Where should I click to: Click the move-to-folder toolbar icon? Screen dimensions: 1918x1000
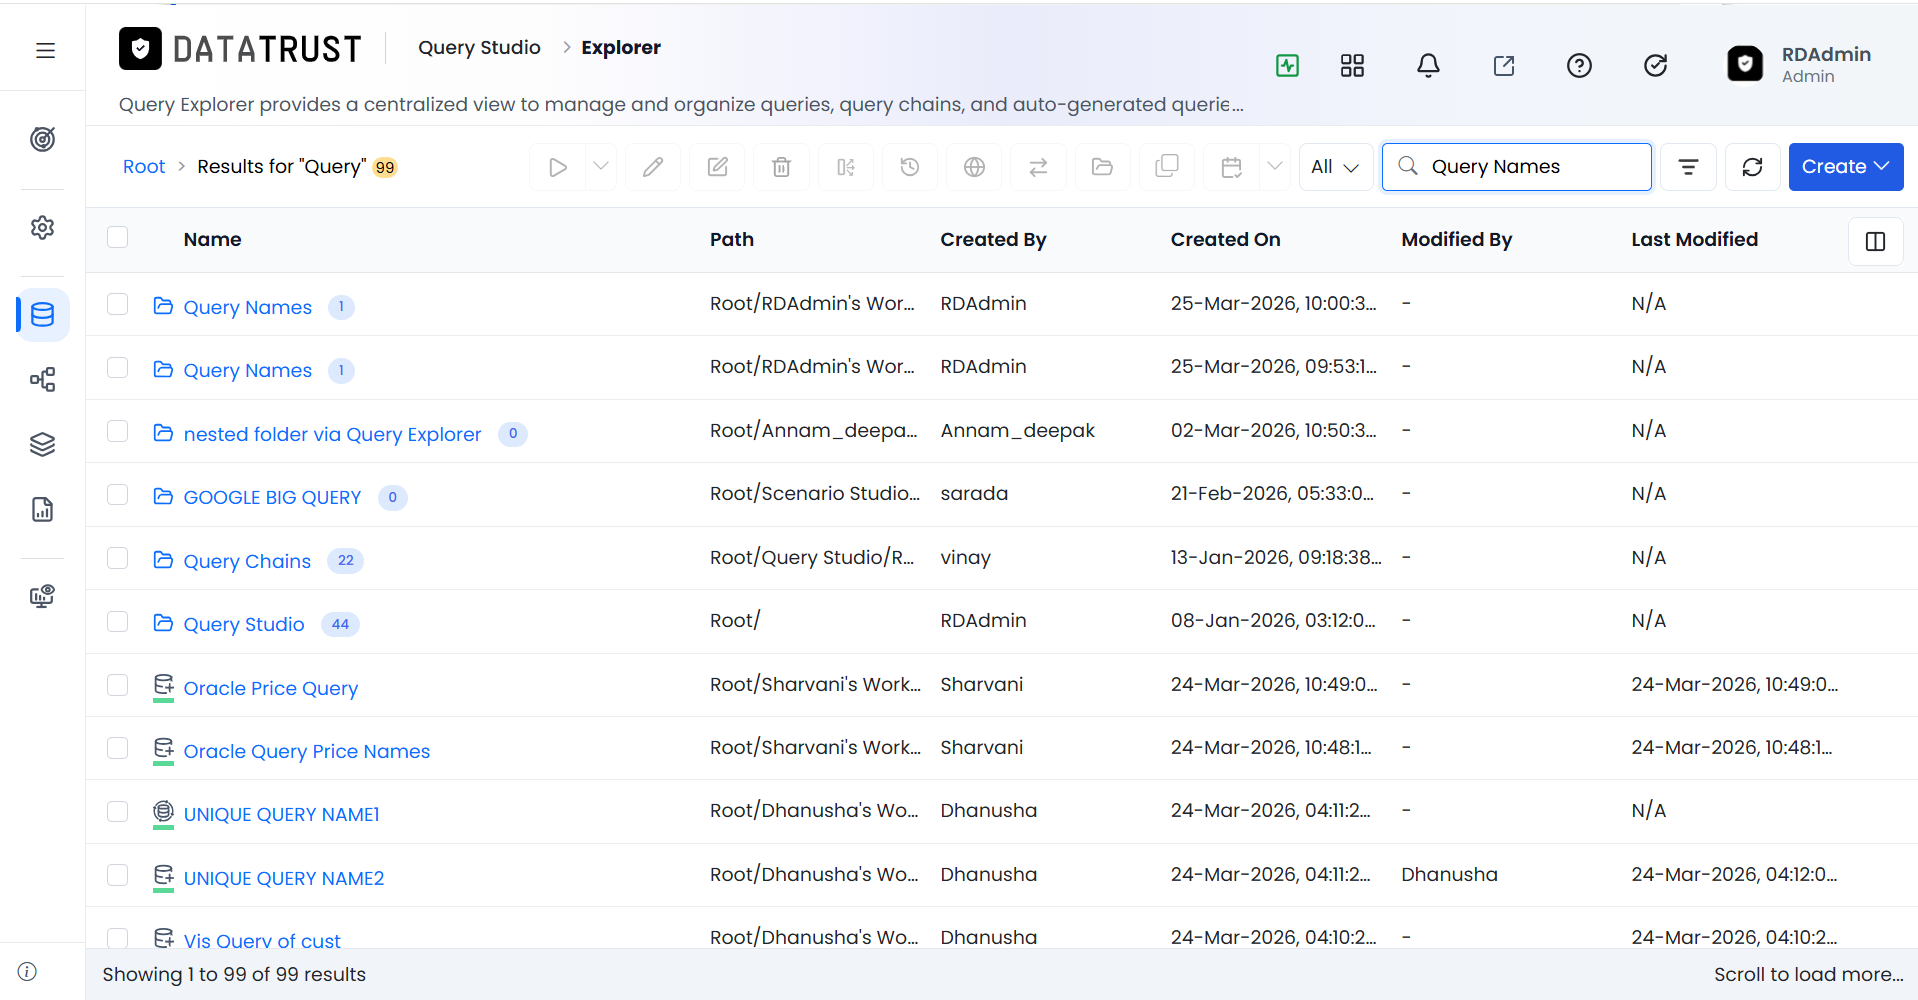[1103, 167]
